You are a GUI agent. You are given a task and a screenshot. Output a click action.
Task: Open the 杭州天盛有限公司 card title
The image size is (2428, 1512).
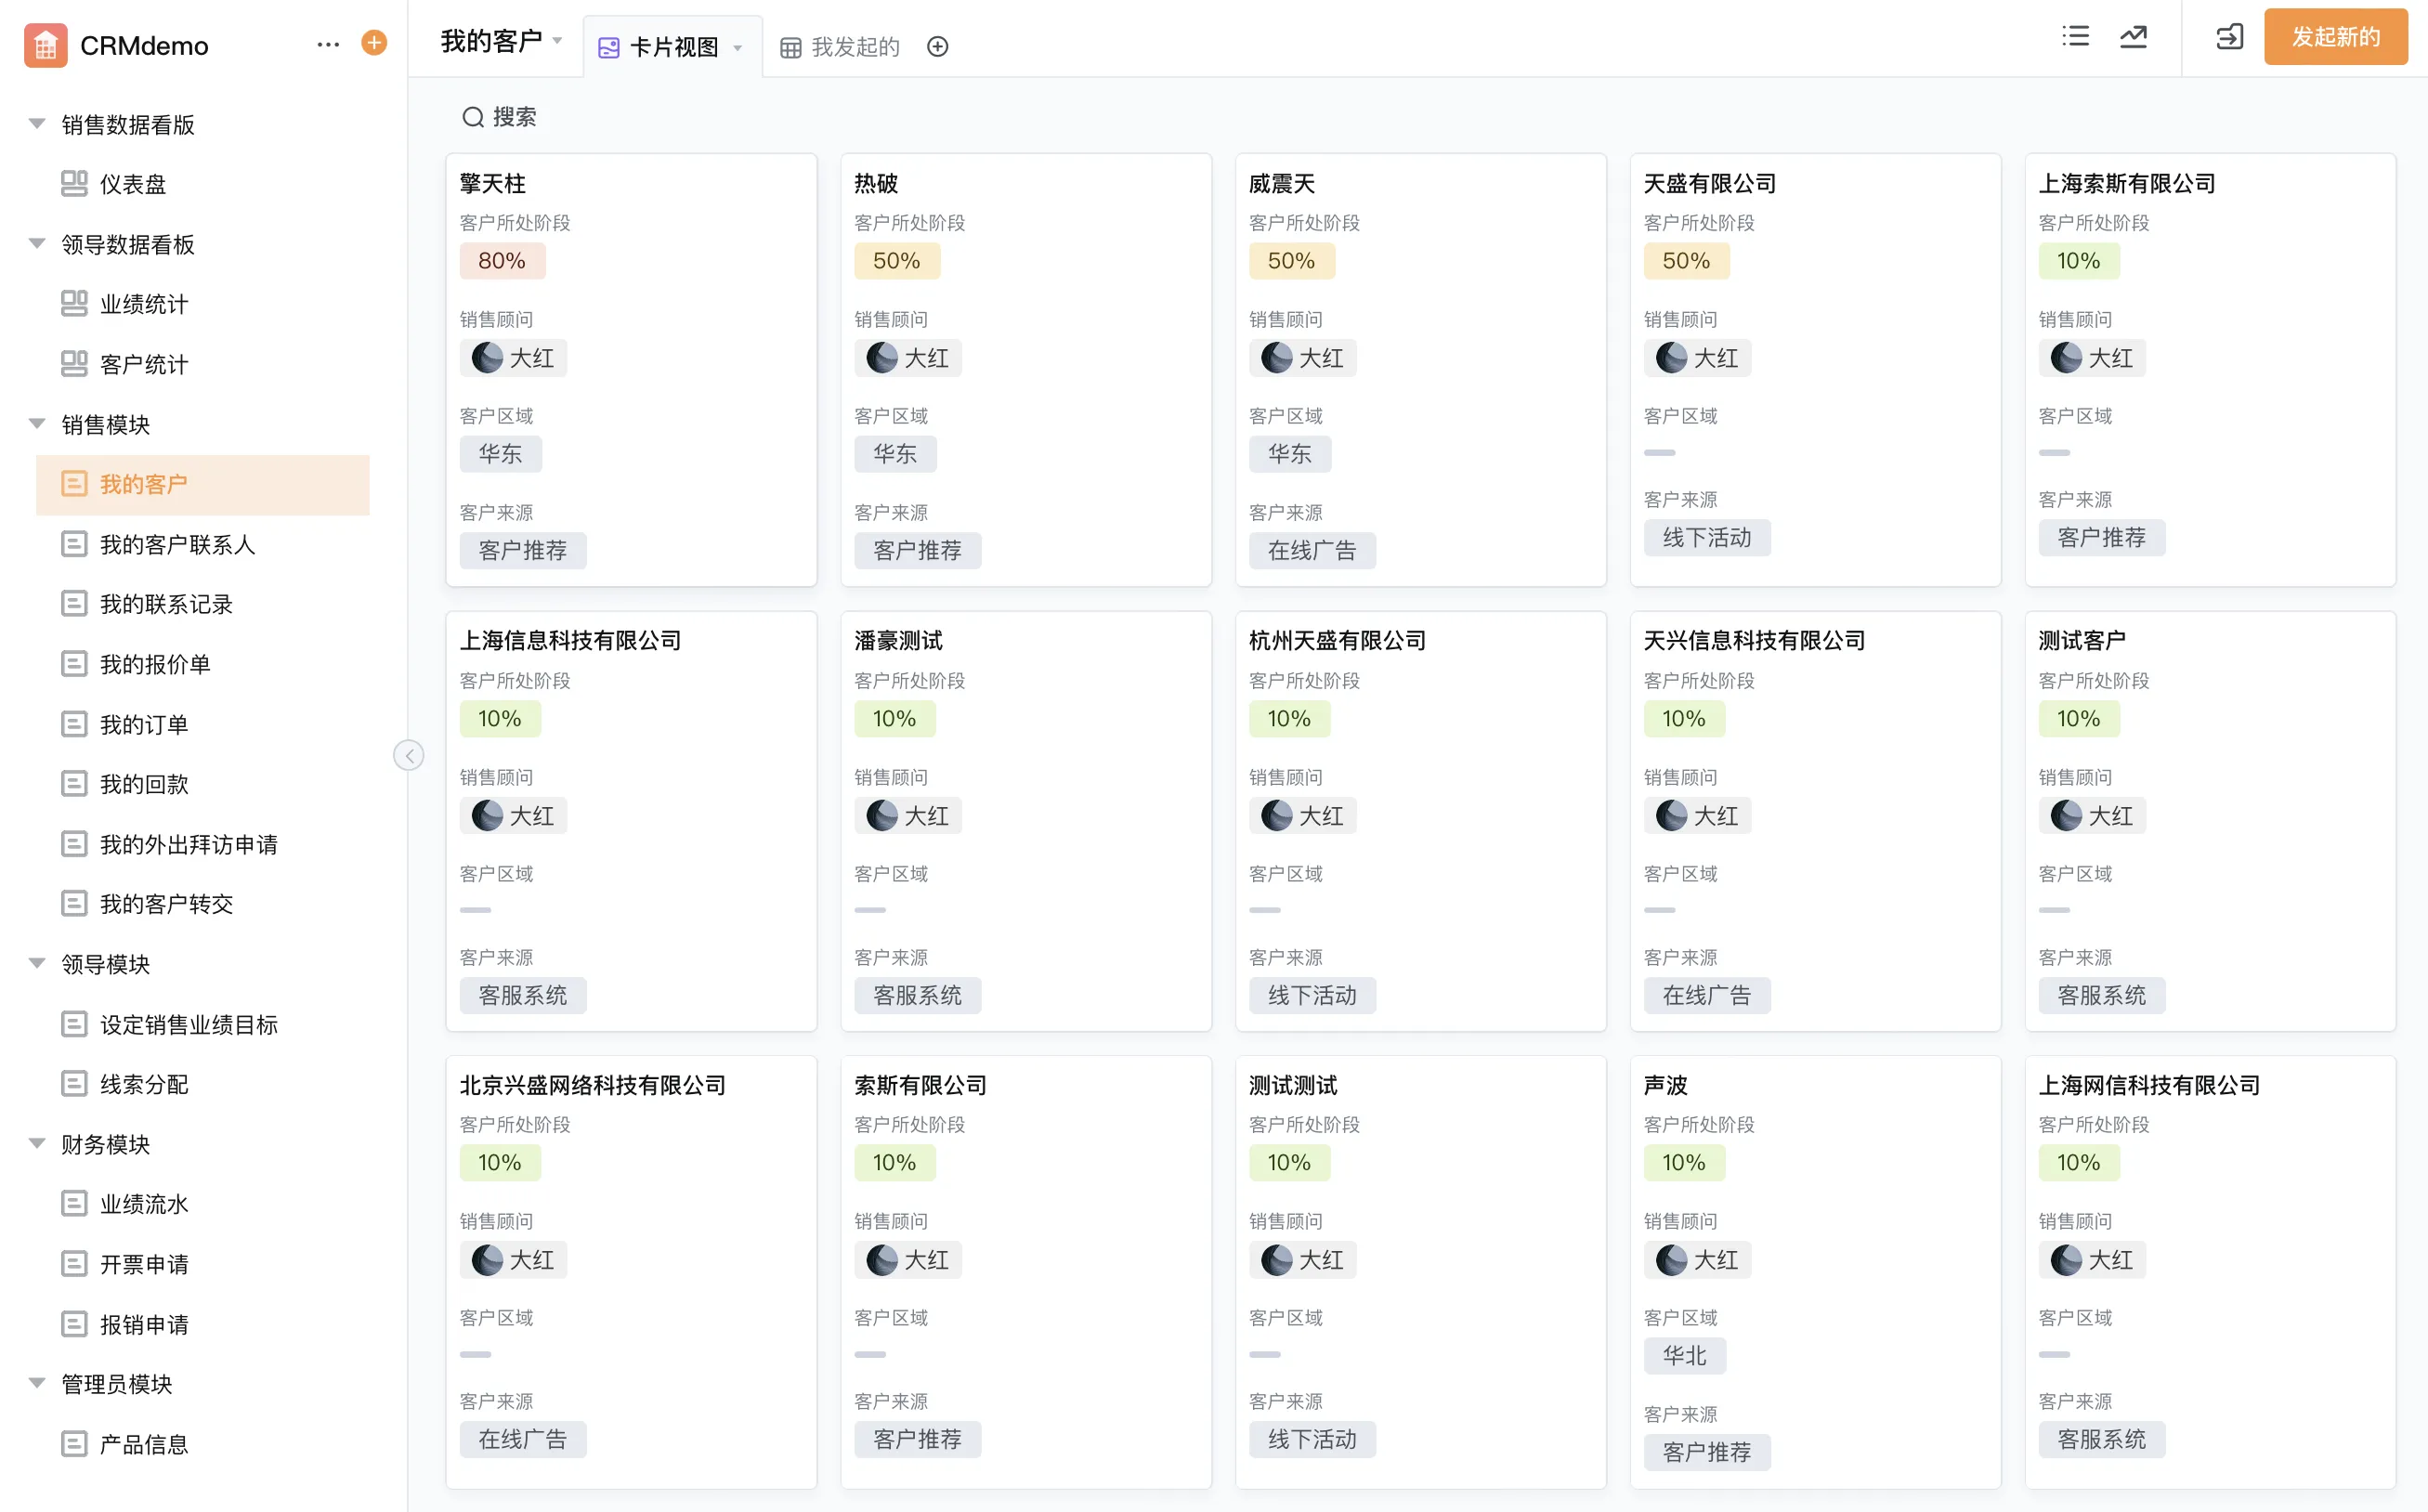pos(1338,641)
